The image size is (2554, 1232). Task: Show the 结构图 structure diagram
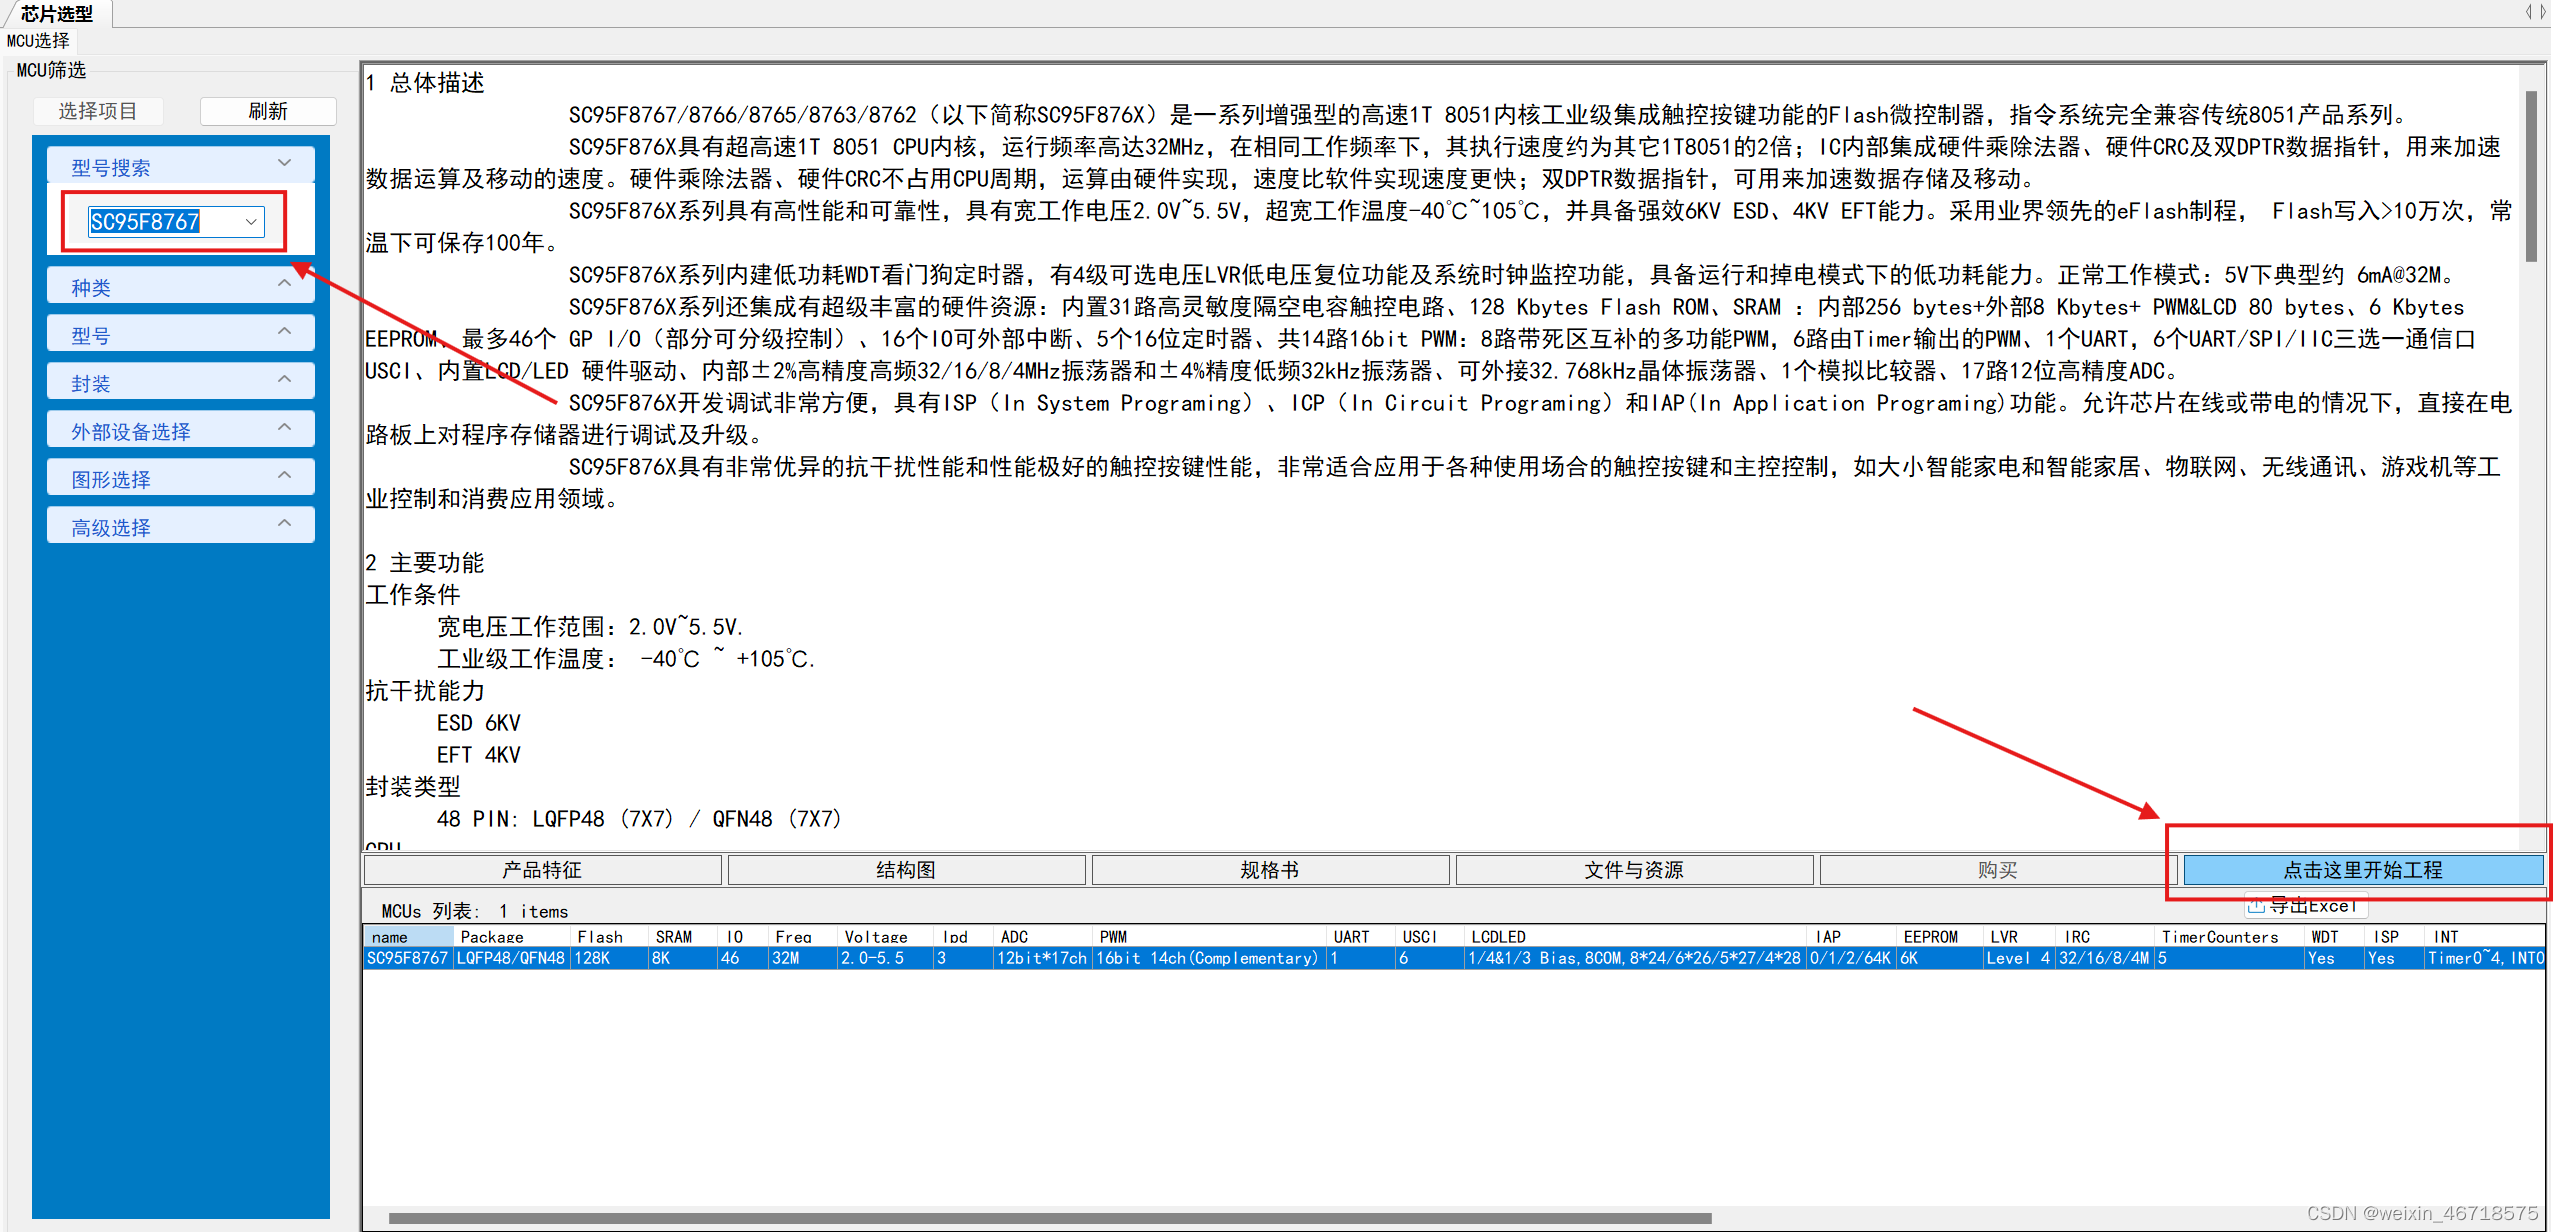click(905, 870)
